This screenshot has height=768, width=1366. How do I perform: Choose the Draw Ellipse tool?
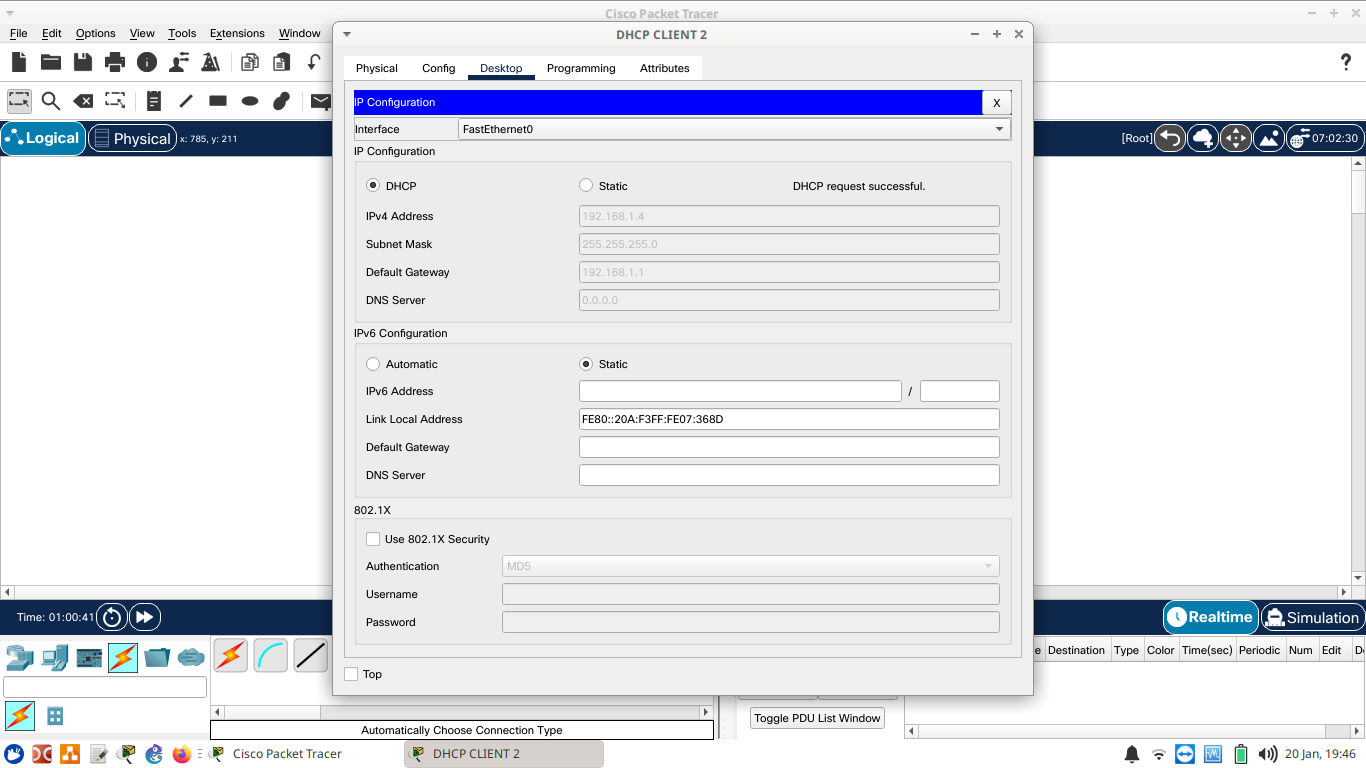(x=250, y=100)
